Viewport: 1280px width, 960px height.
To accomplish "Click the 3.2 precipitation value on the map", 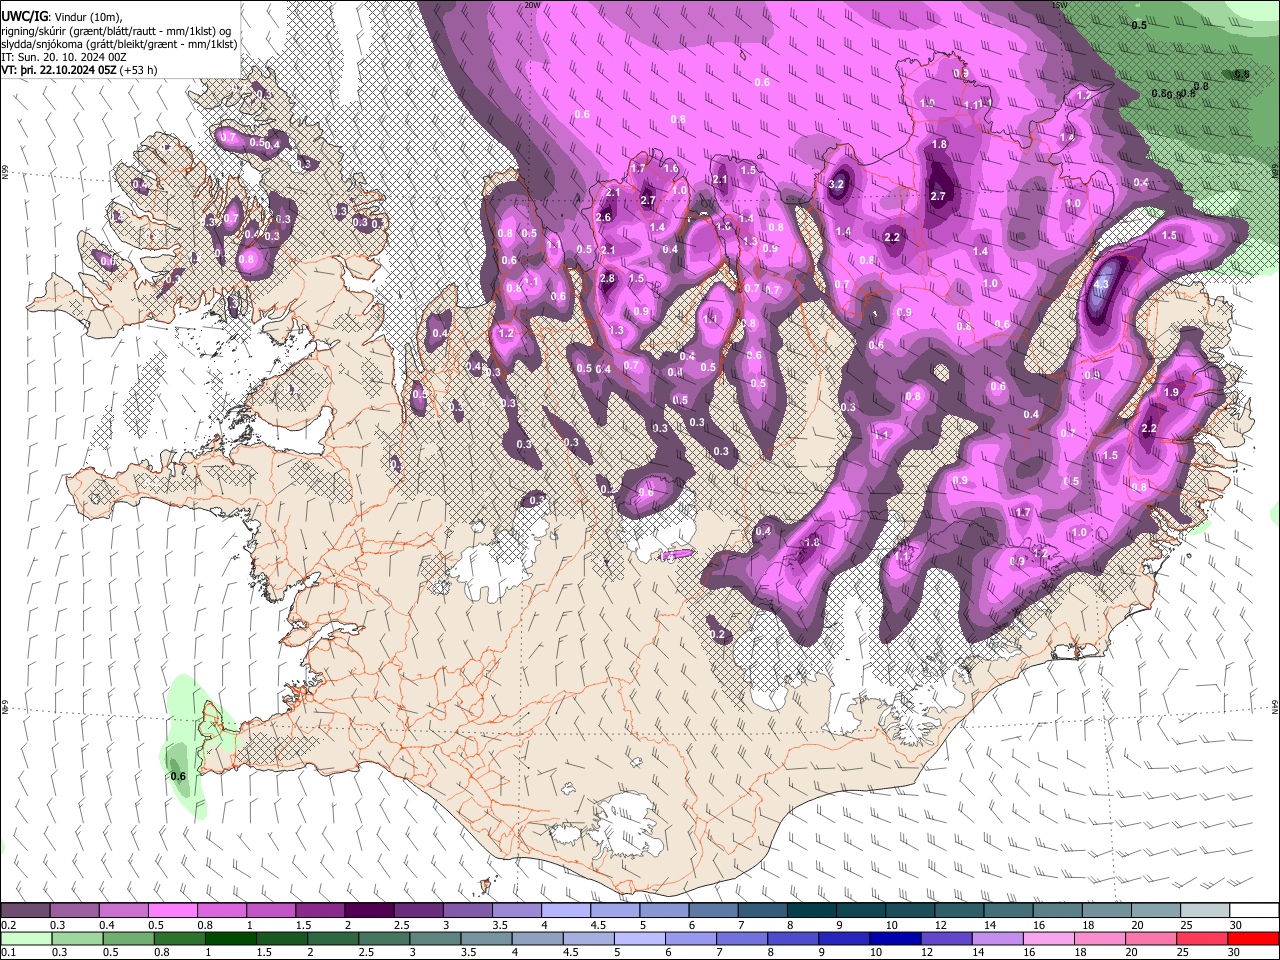I will (837, 184).
